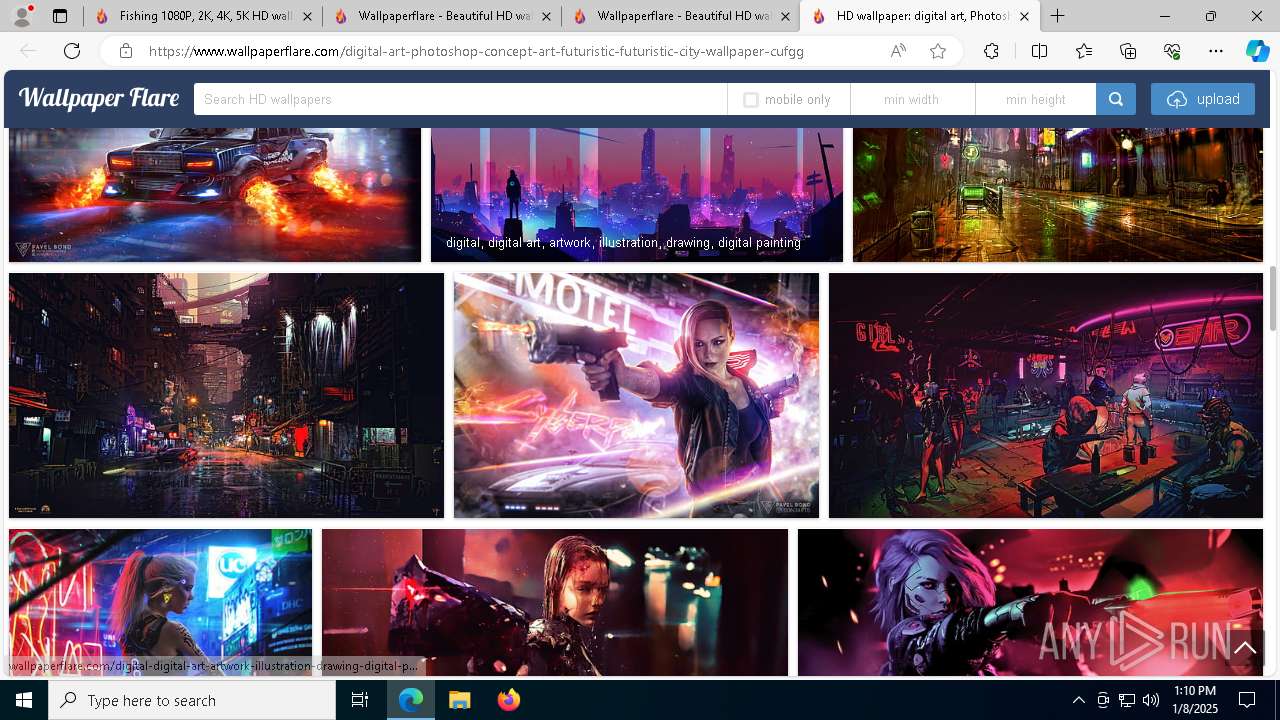This screenshot has width=1280, height=720.
Task: Focus the Search HD wallpapers field
Action: [x=460, y=99]
